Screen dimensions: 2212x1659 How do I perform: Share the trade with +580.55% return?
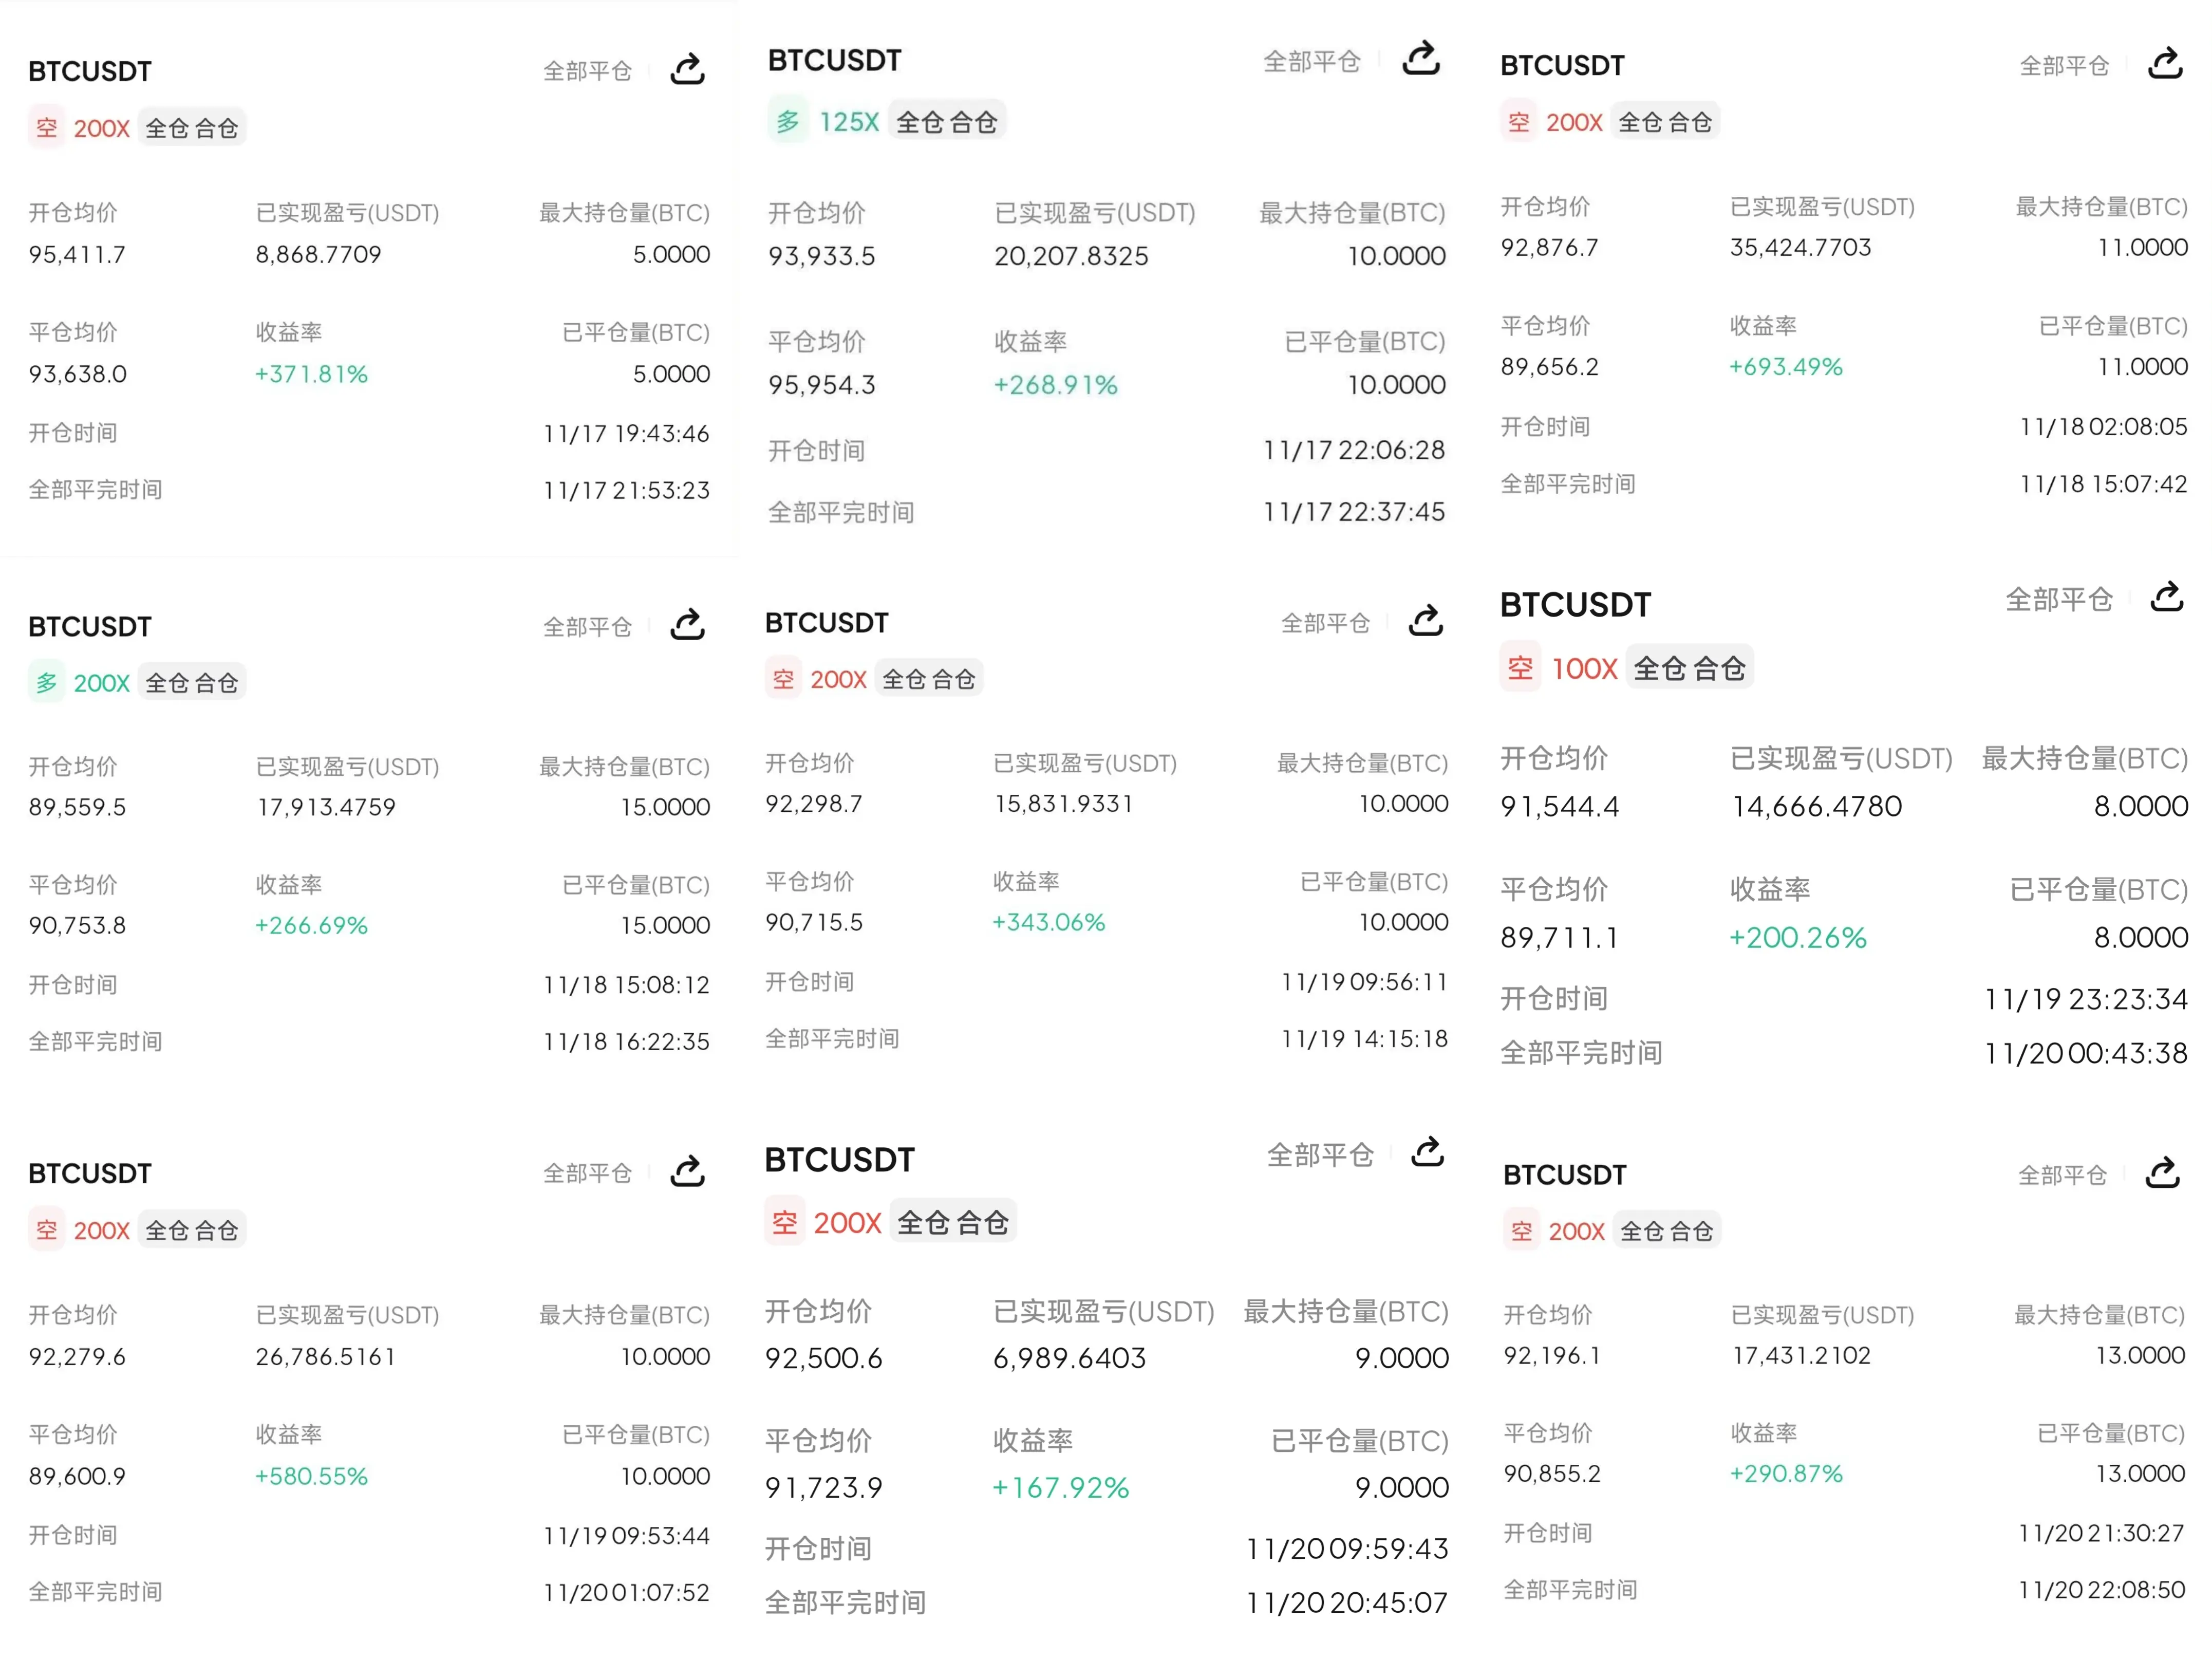[x=687, y=1171]
